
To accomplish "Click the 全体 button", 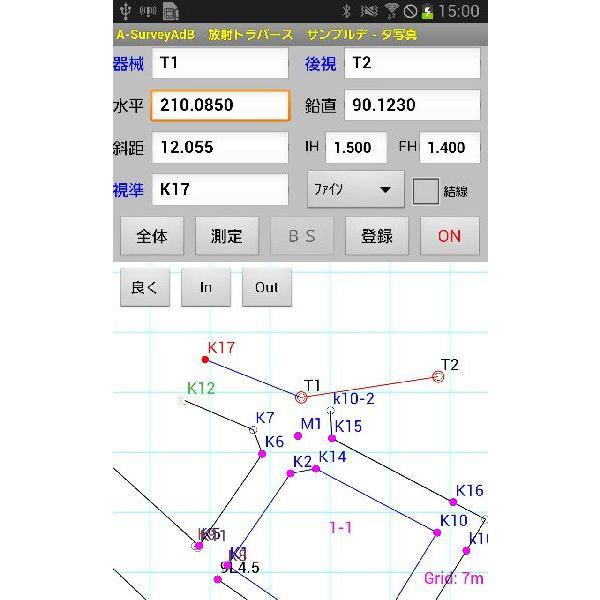I will coord(152,236).
